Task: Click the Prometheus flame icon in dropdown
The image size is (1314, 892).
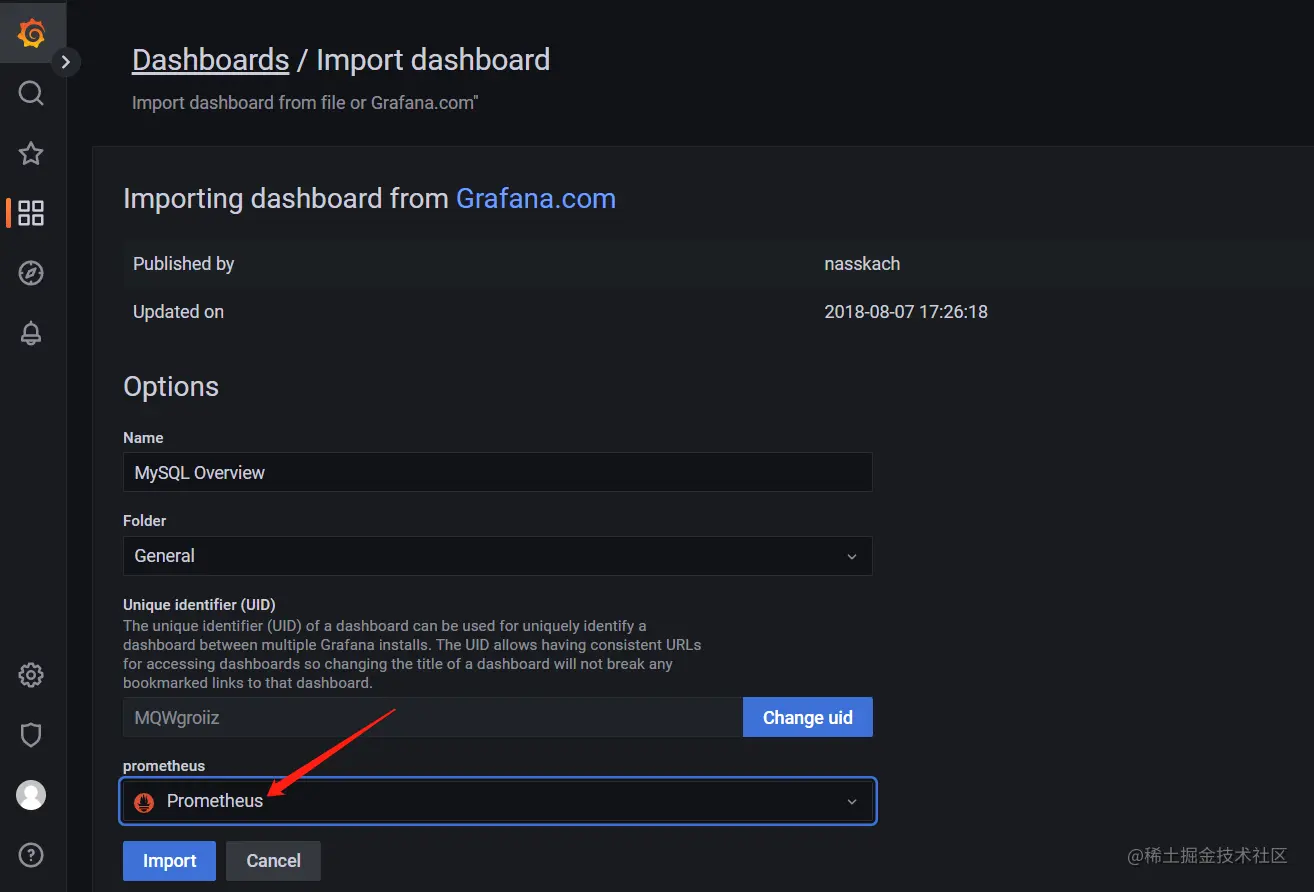Action: tap(145, 802)
